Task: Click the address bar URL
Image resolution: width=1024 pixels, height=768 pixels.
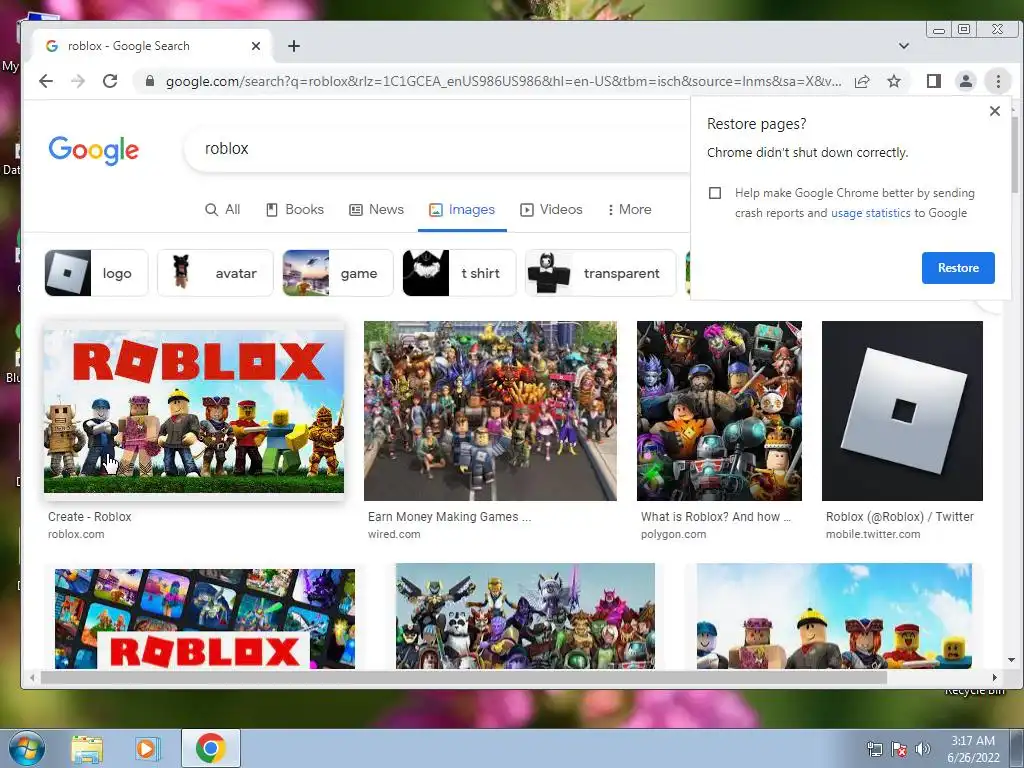Action: [x=504, y=82]
